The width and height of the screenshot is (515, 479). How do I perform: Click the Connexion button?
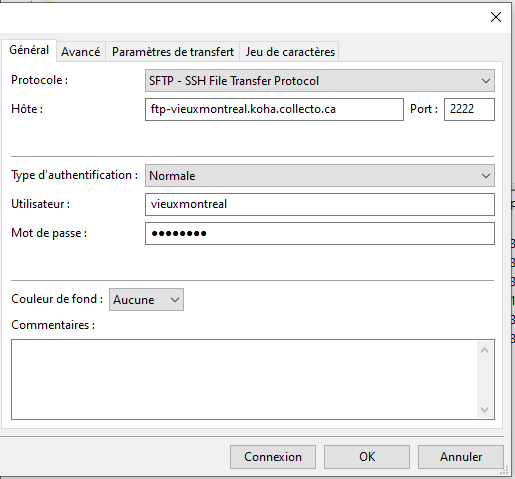(x=273, y=457)
